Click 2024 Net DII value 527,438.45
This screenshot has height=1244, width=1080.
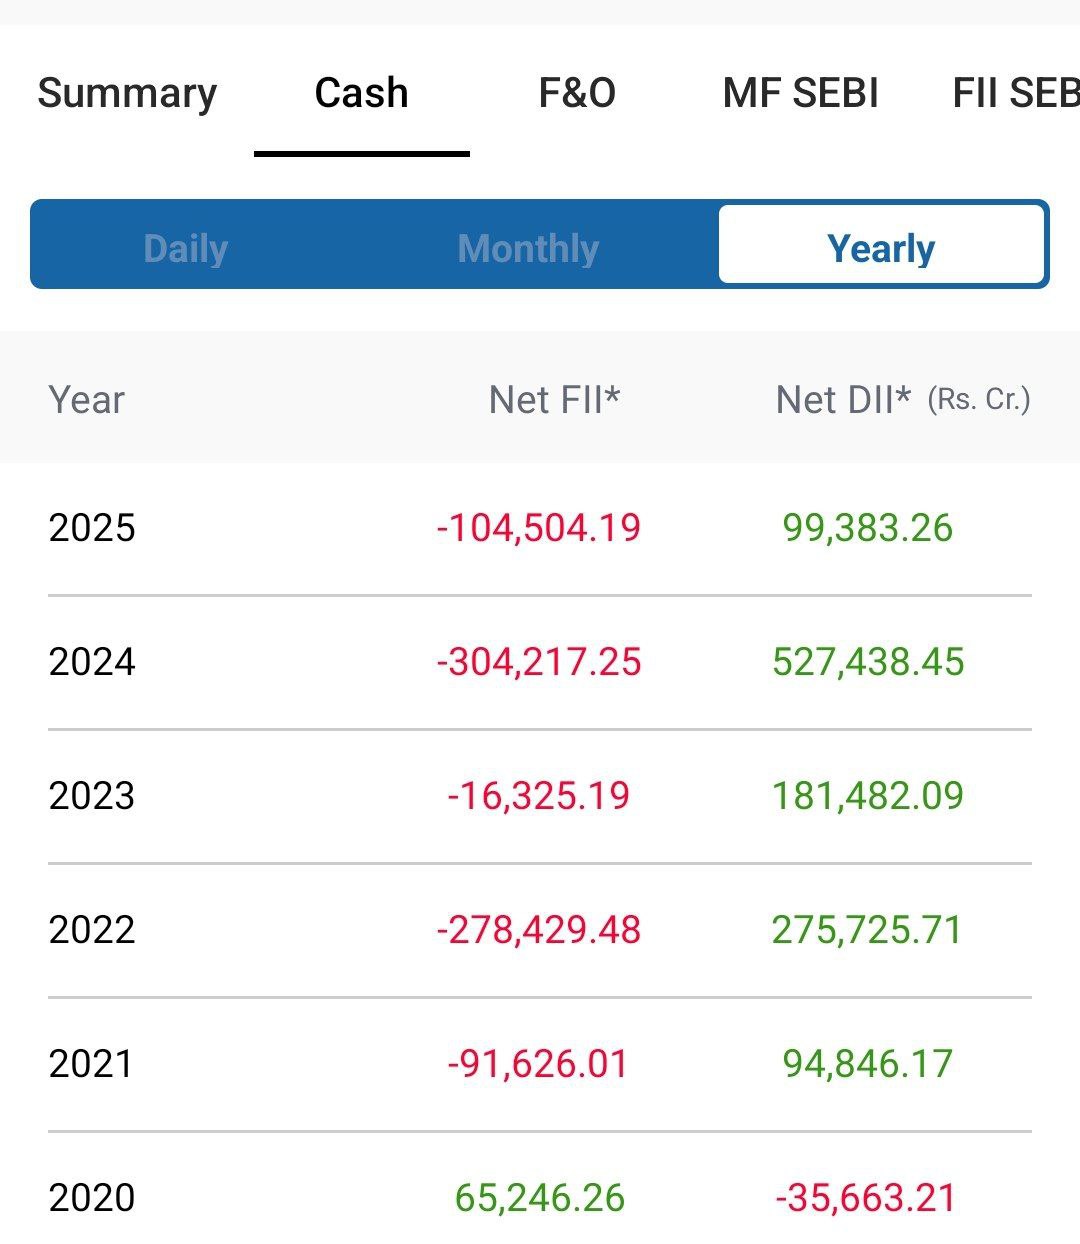868,662
